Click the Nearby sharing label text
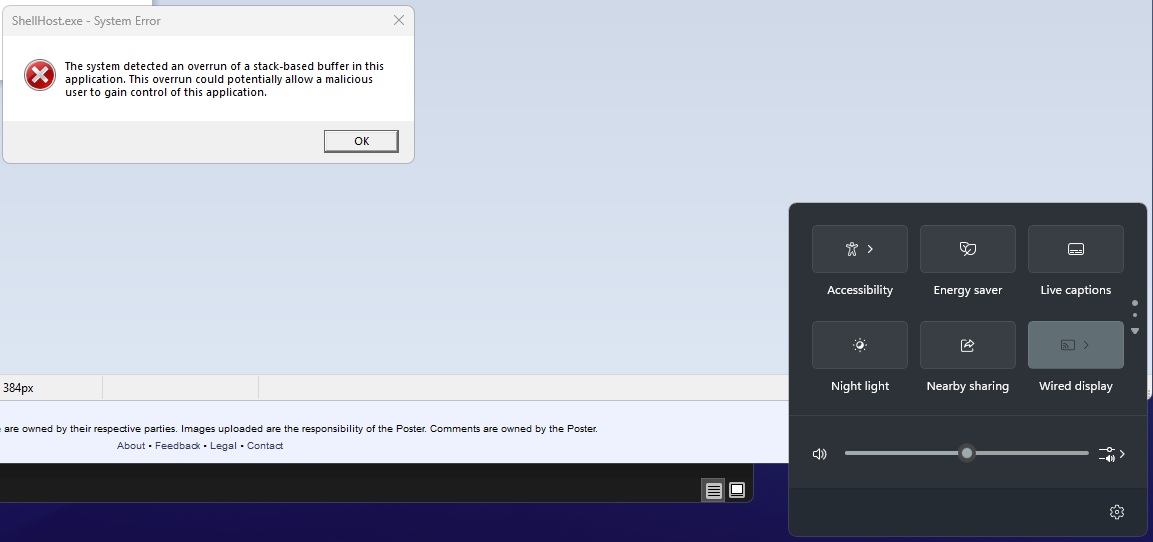Image resolution: width=1153 pixels, height=542 pixels. click(x=968, y=386)
